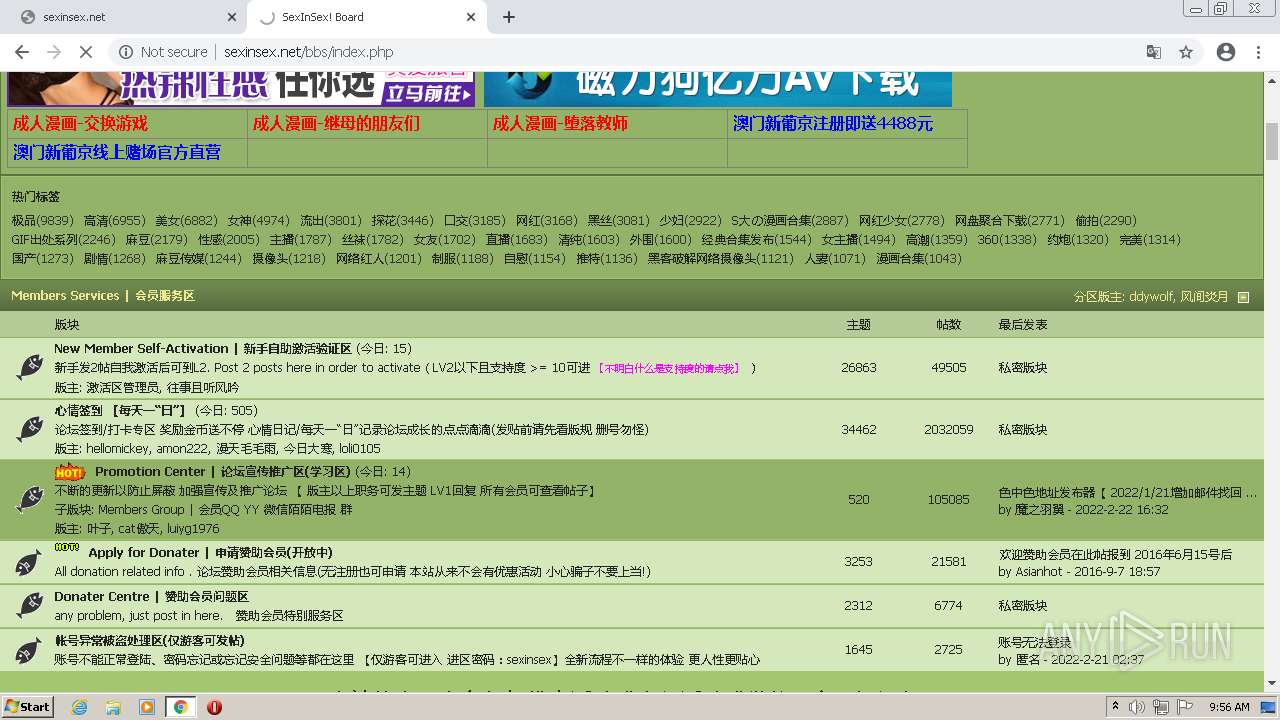This screenshot has height=720, width=1280.
Task: Open the Chrome profile avatar
Action: tap(1226, 52)
